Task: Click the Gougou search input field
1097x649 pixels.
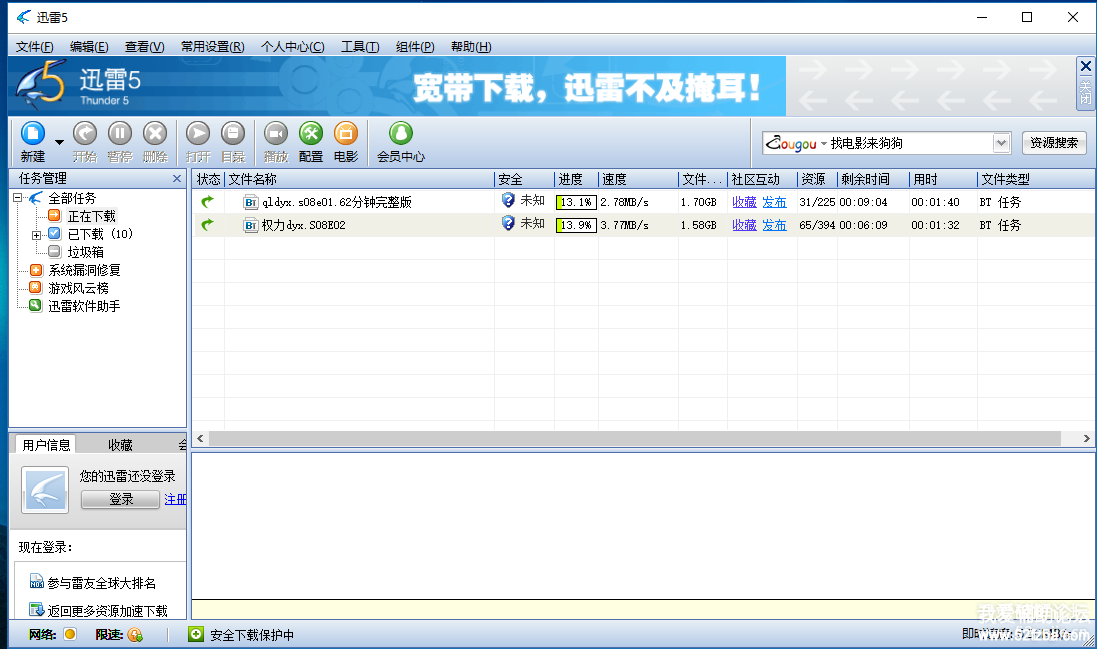Action: (x=910, y=143)
